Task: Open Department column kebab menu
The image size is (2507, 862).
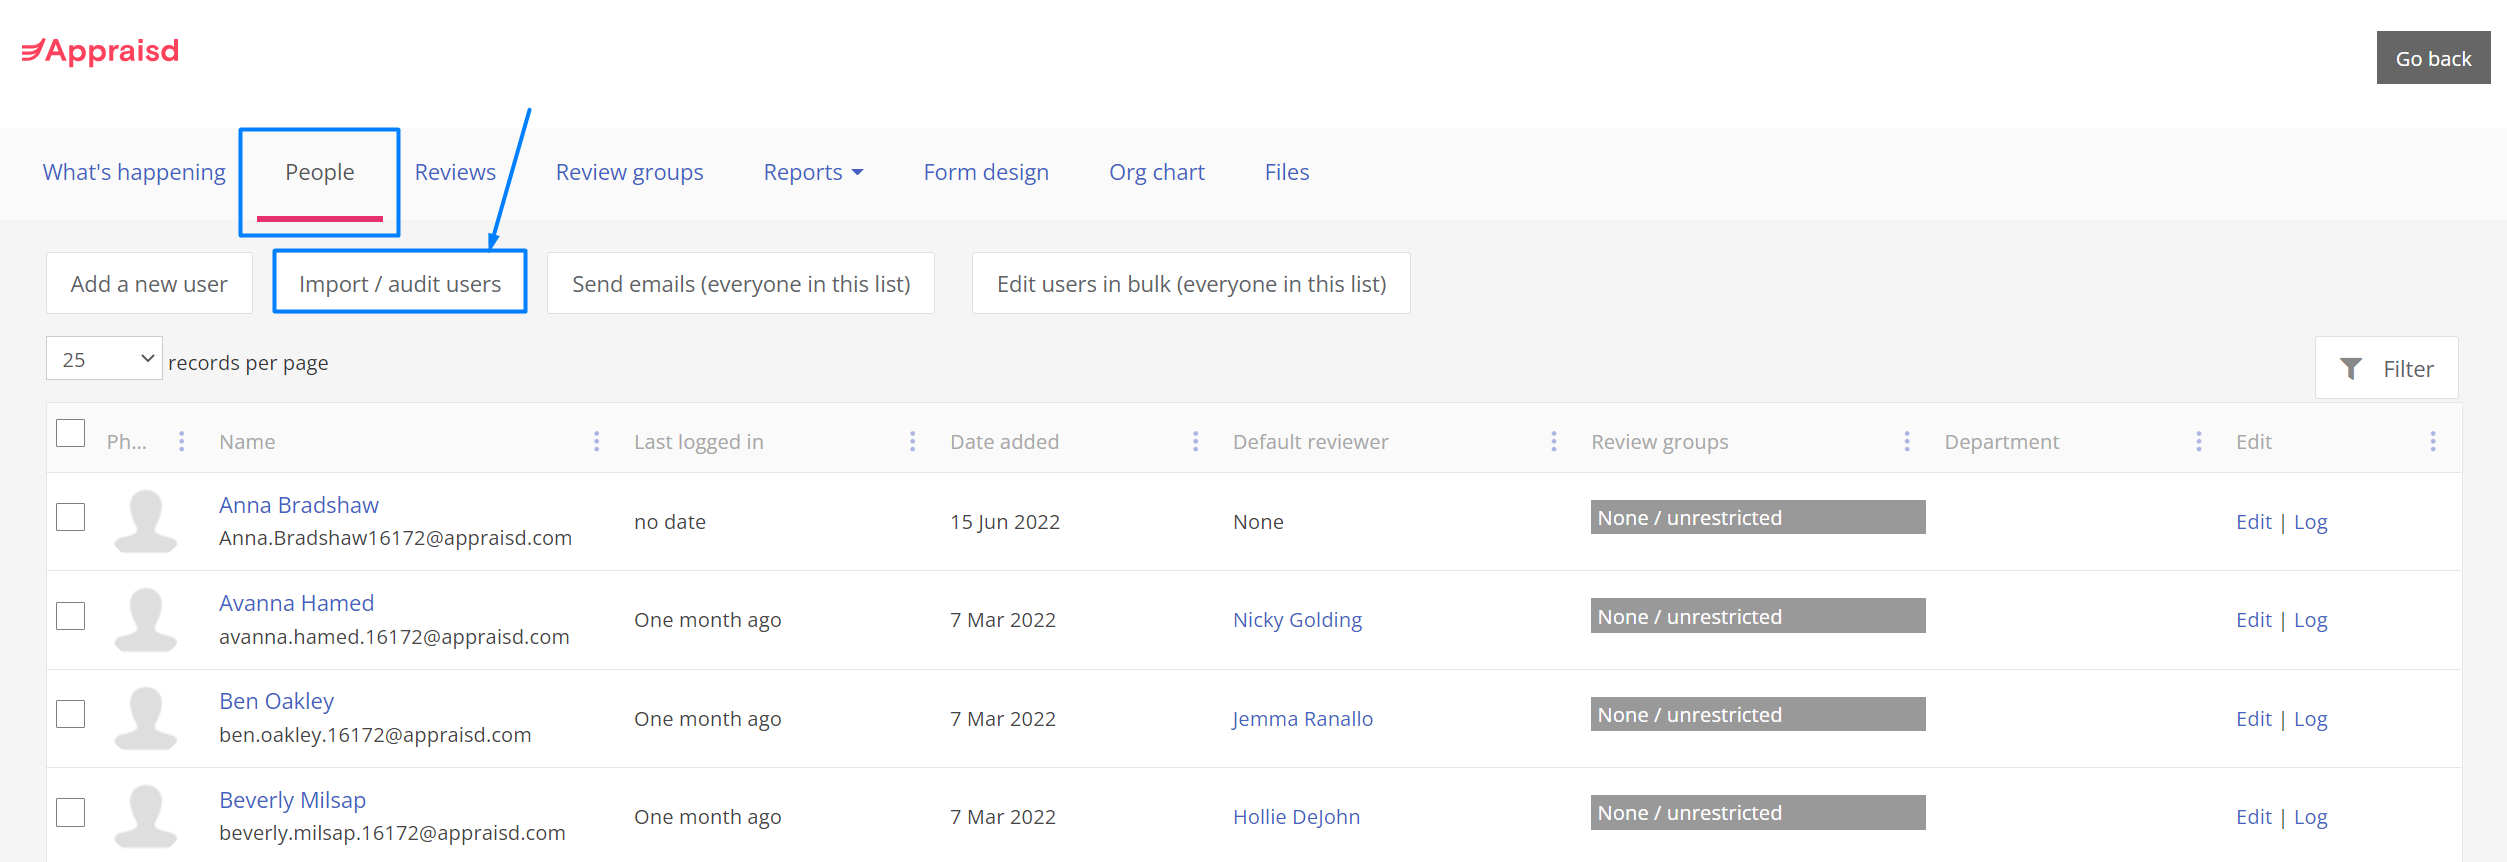Action: click(x=2198, y=441)
